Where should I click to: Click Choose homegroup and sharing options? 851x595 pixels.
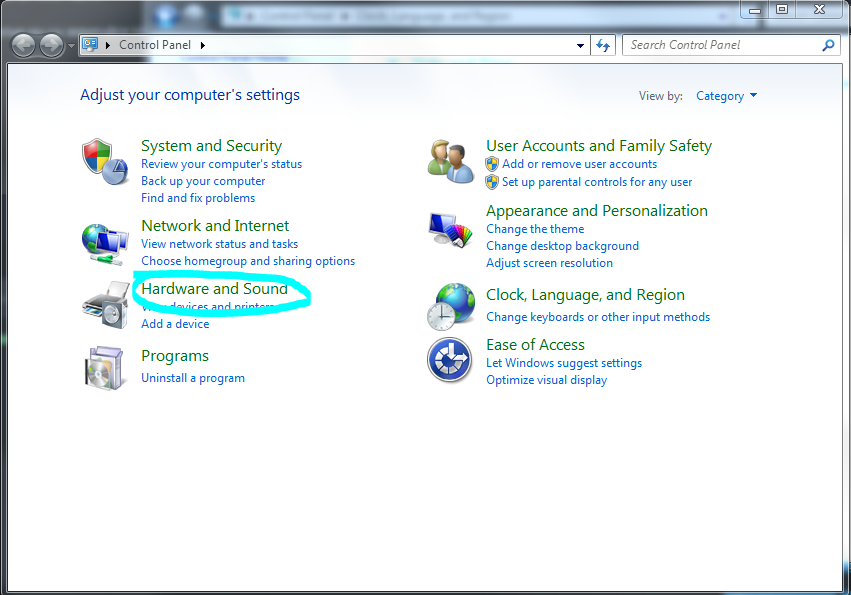248,261
